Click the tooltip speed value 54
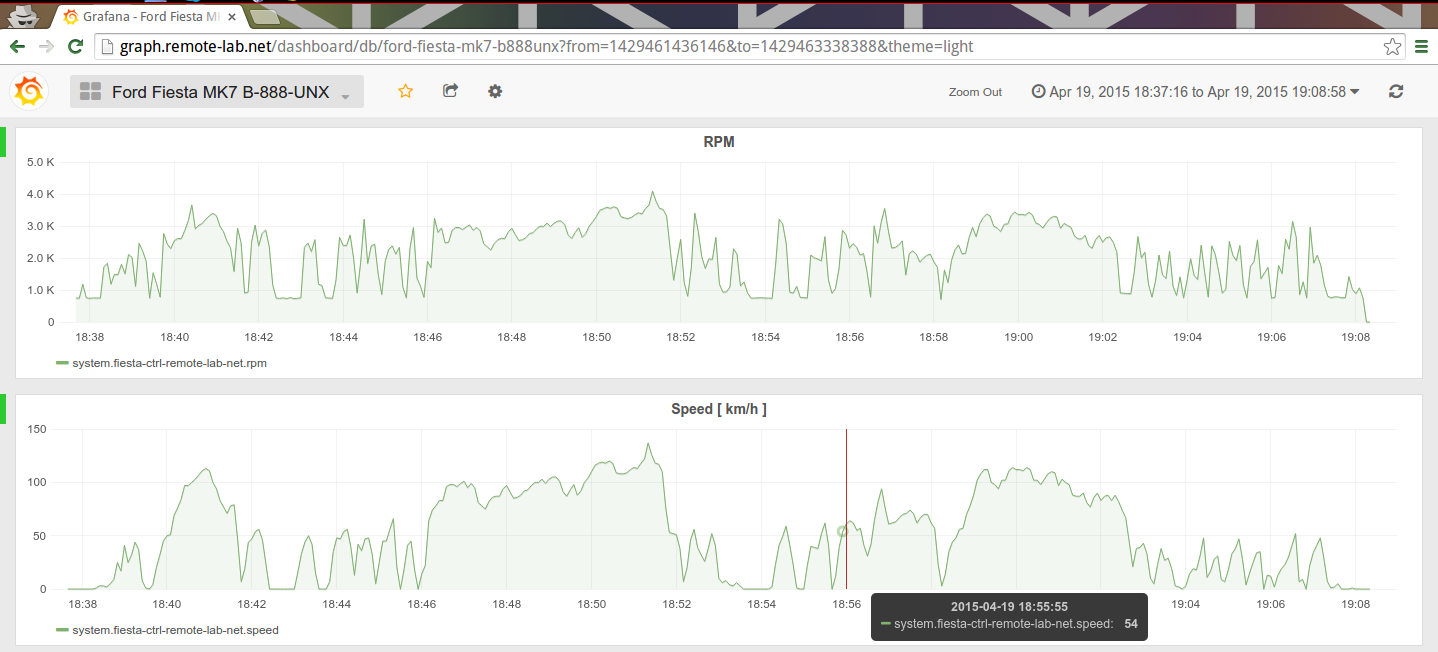Viewport: 1438px width, 652px height. [x=1131, y=624]
